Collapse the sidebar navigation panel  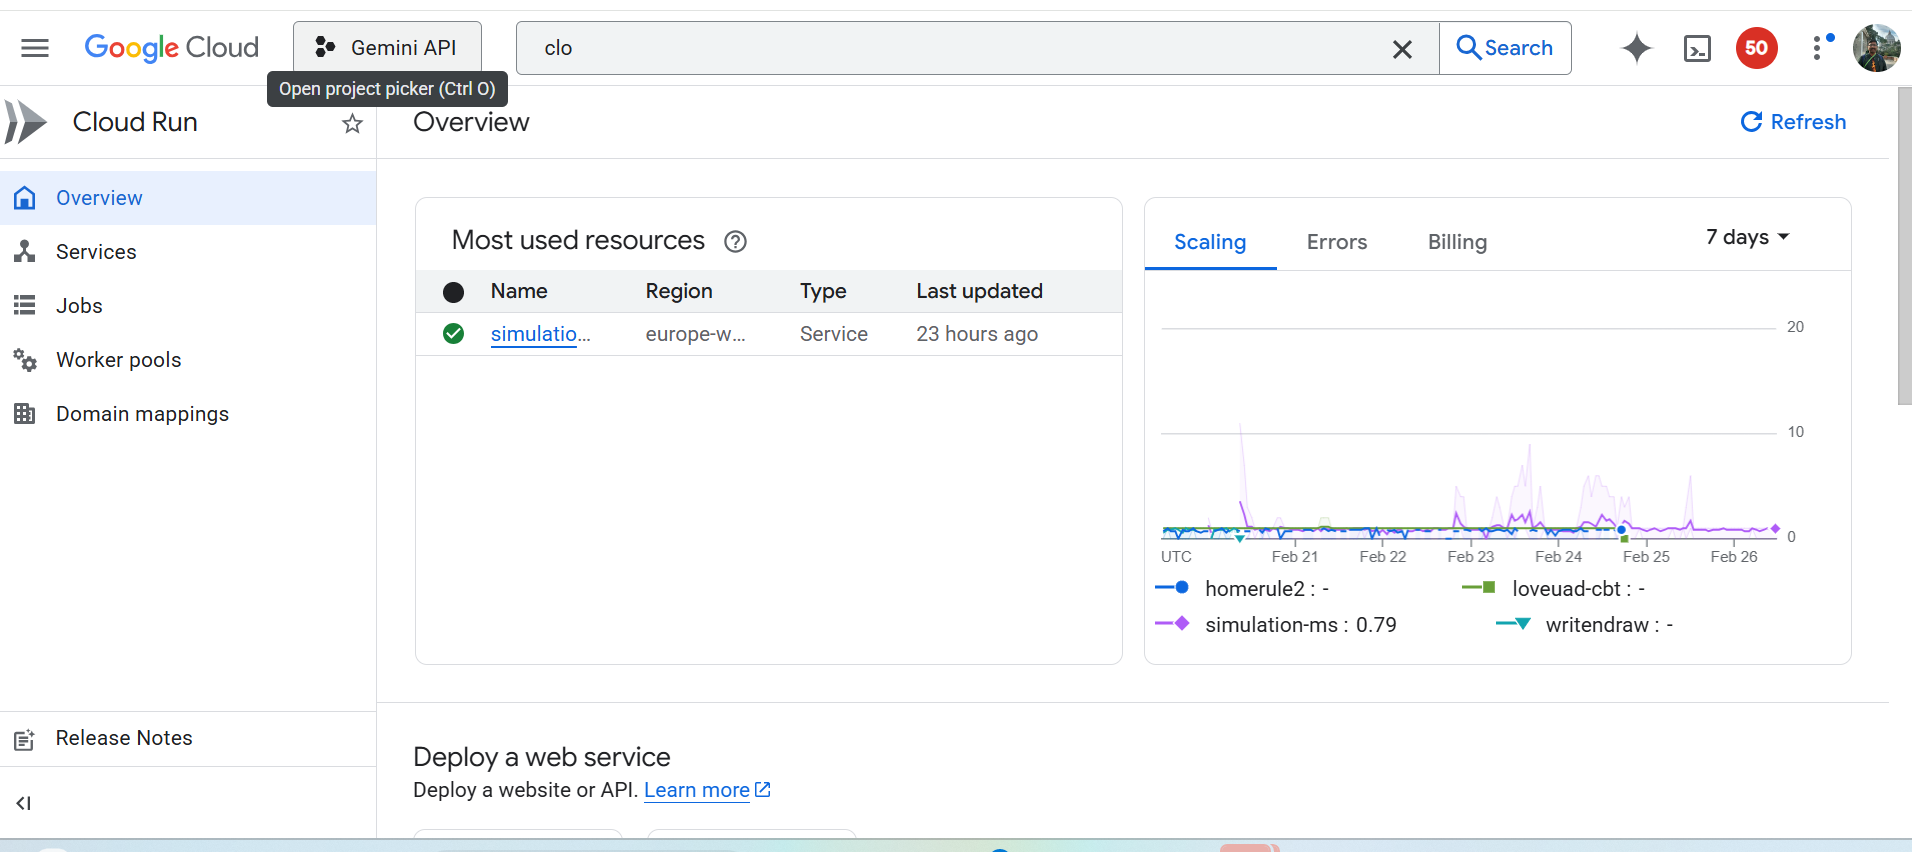[x=24, y=803]
